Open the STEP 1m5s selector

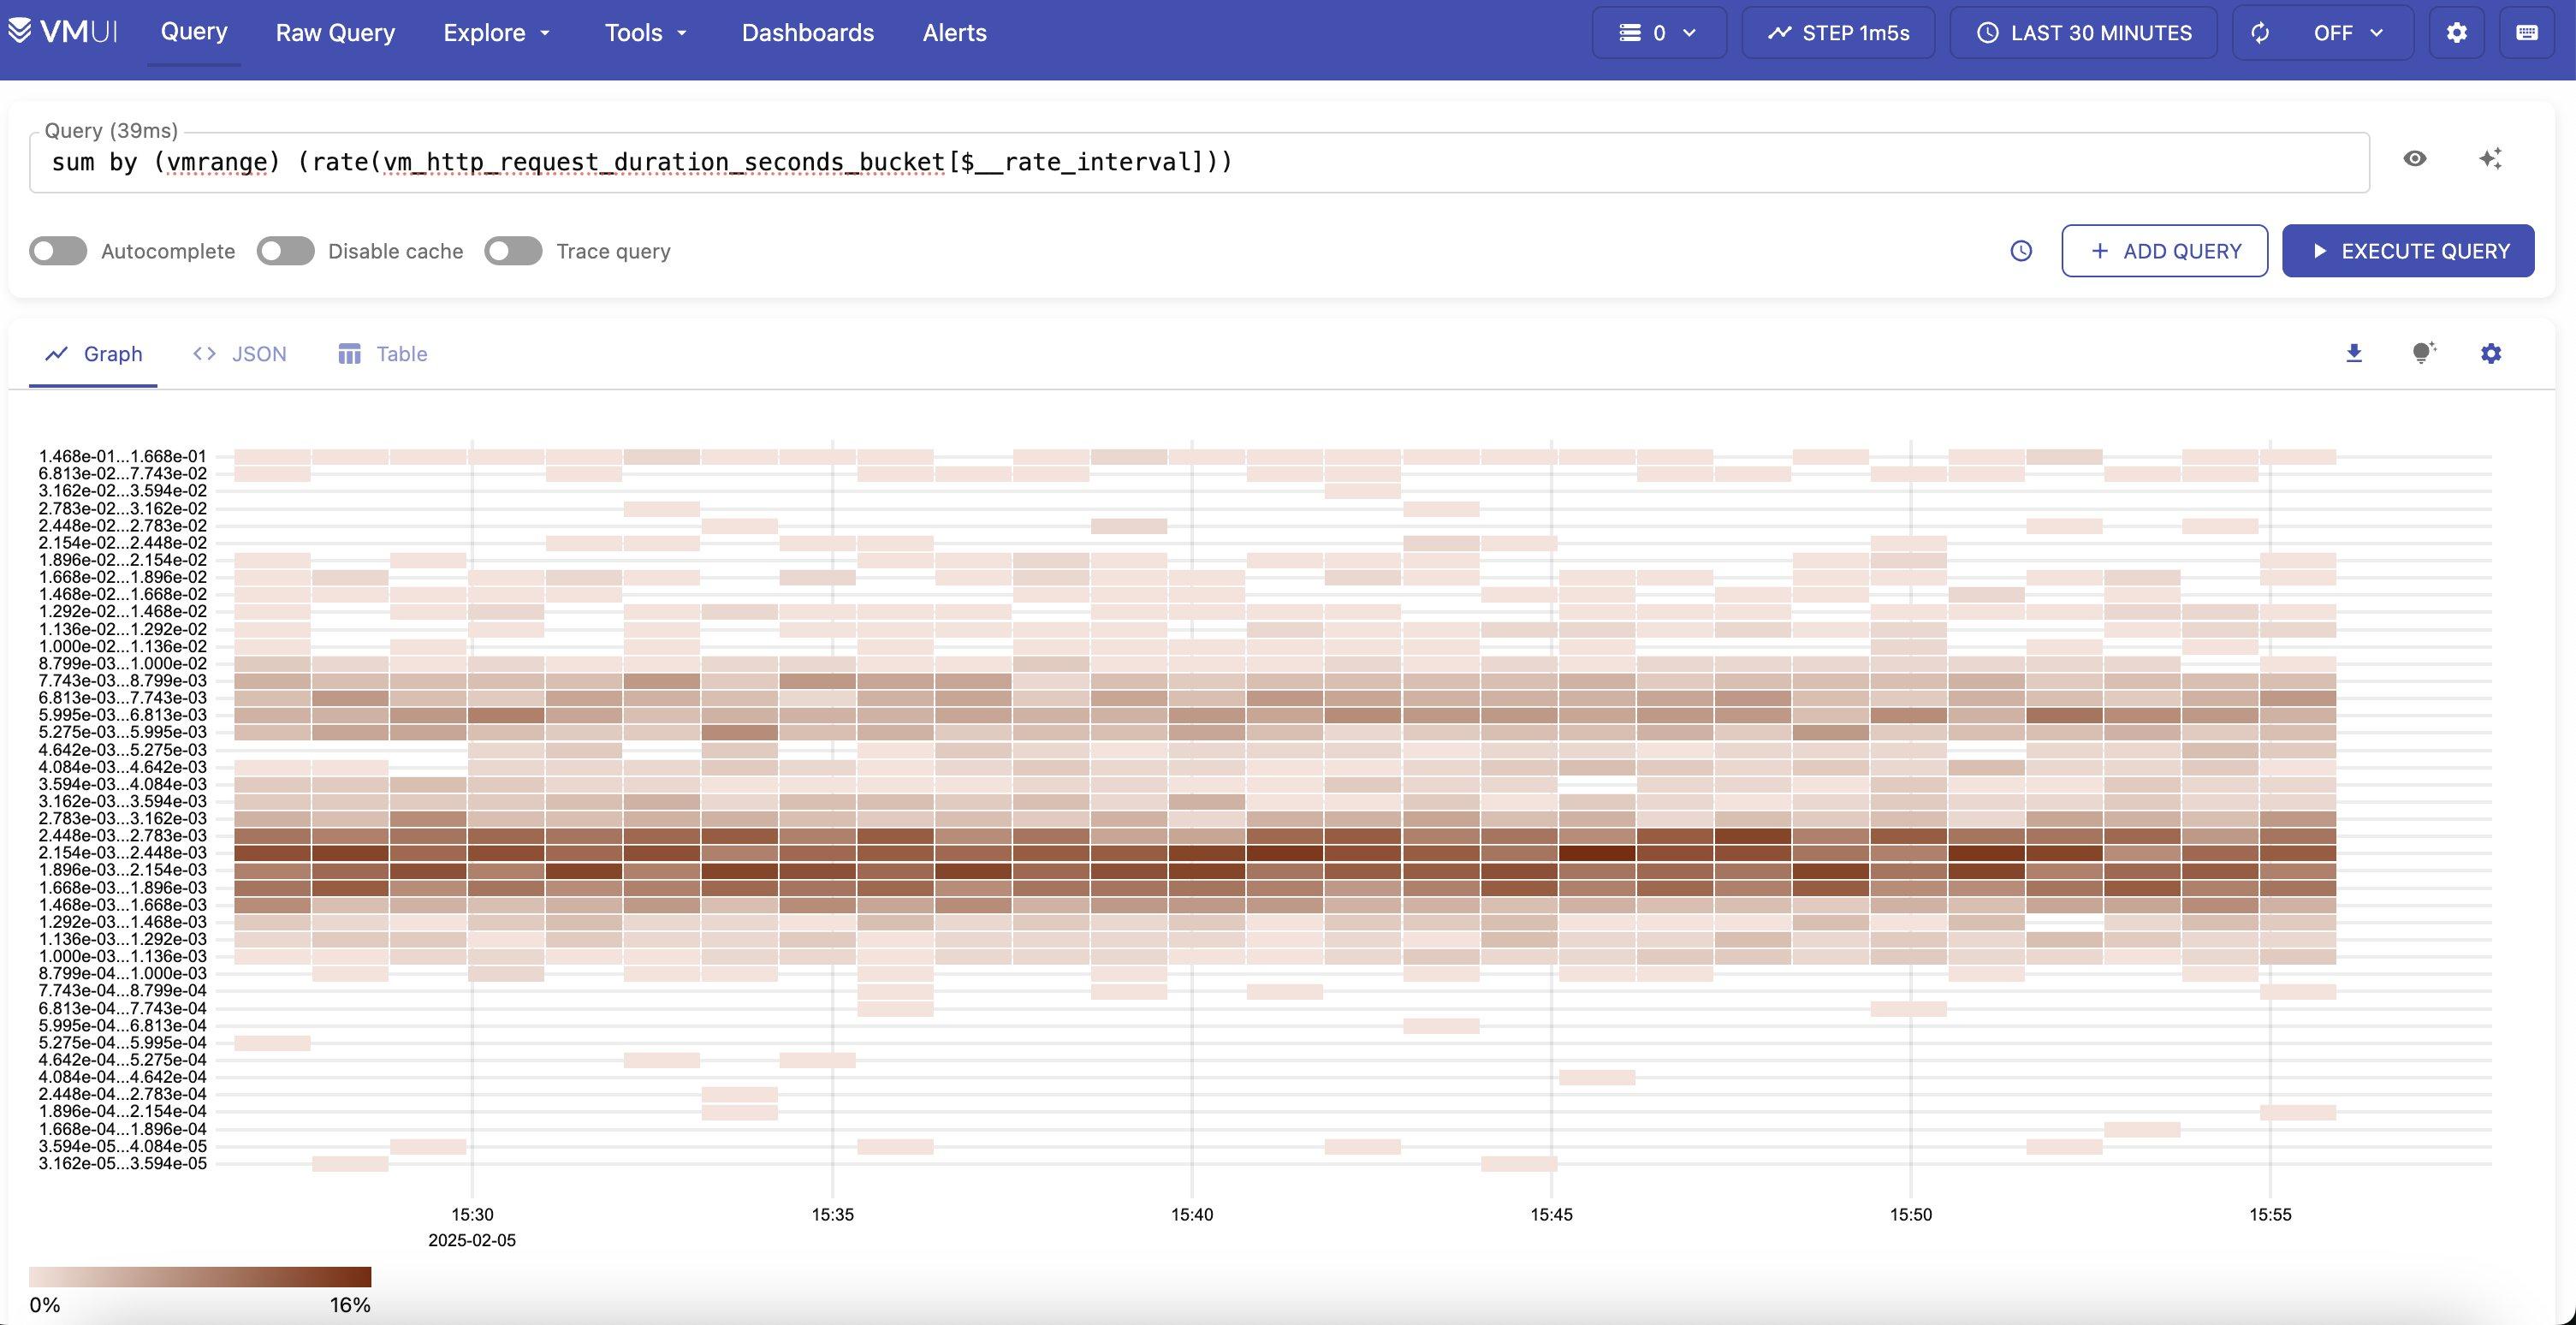pyautogui.click(x=1838, y=33)
